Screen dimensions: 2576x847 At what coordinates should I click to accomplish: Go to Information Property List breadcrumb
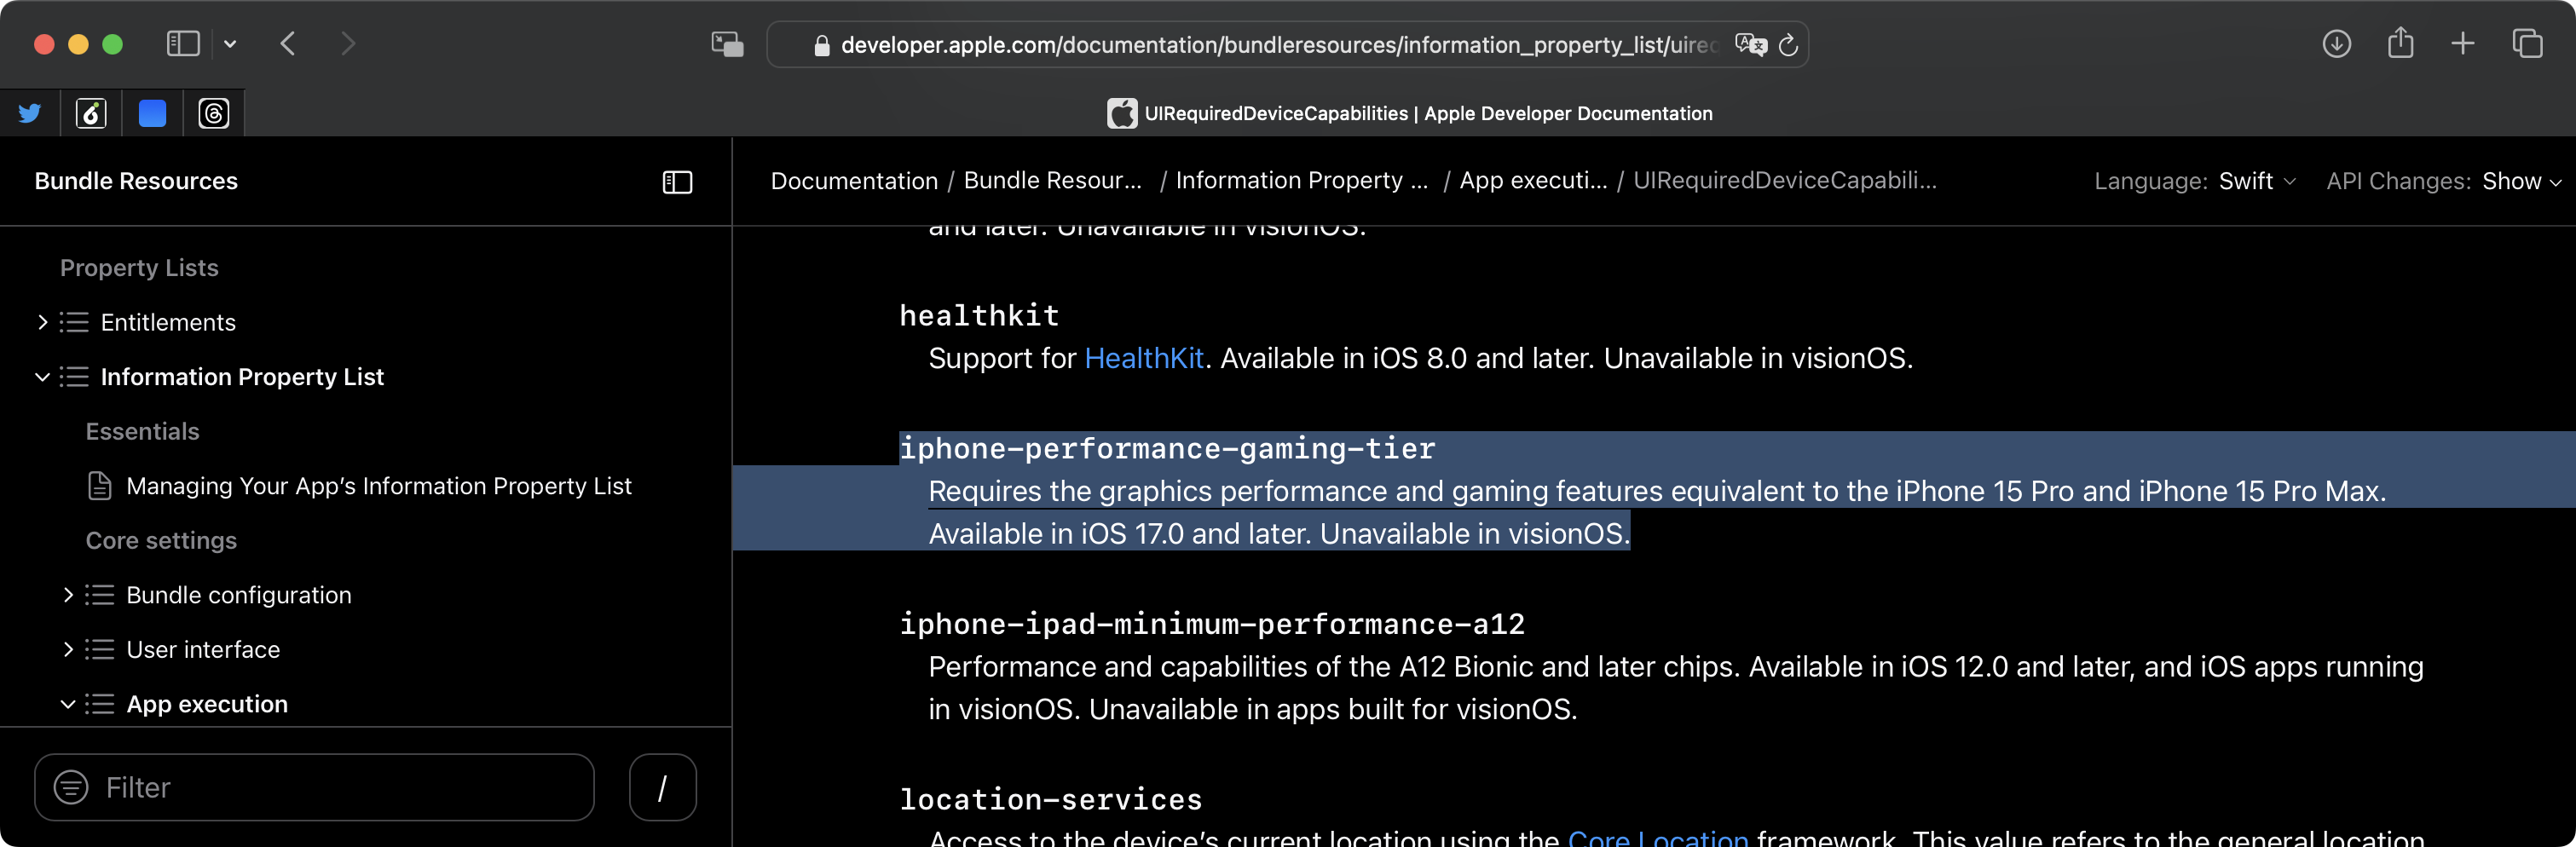pos(1302,181)
